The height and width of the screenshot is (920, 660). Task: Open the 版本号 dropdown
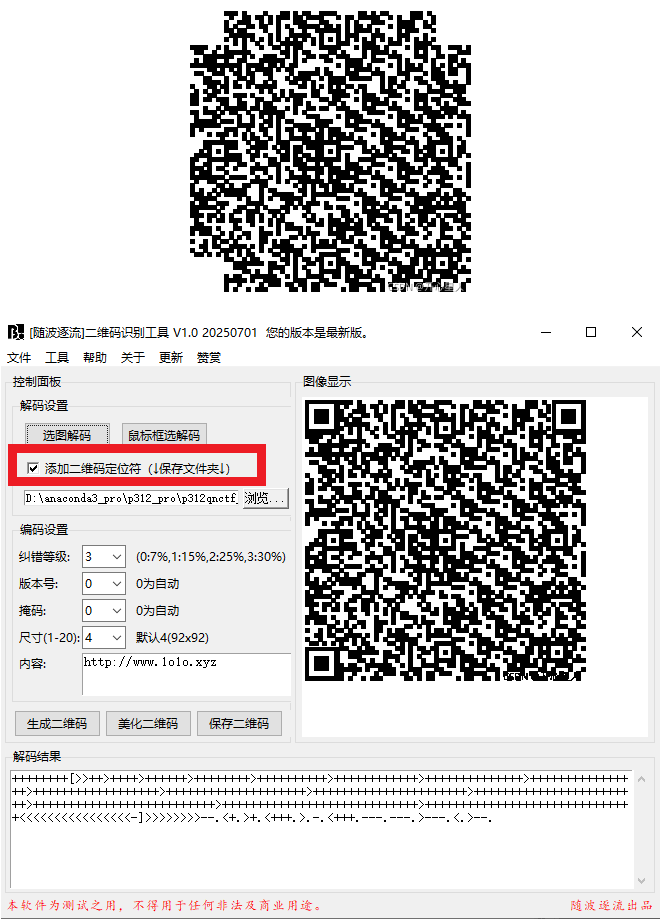point(104,583)
